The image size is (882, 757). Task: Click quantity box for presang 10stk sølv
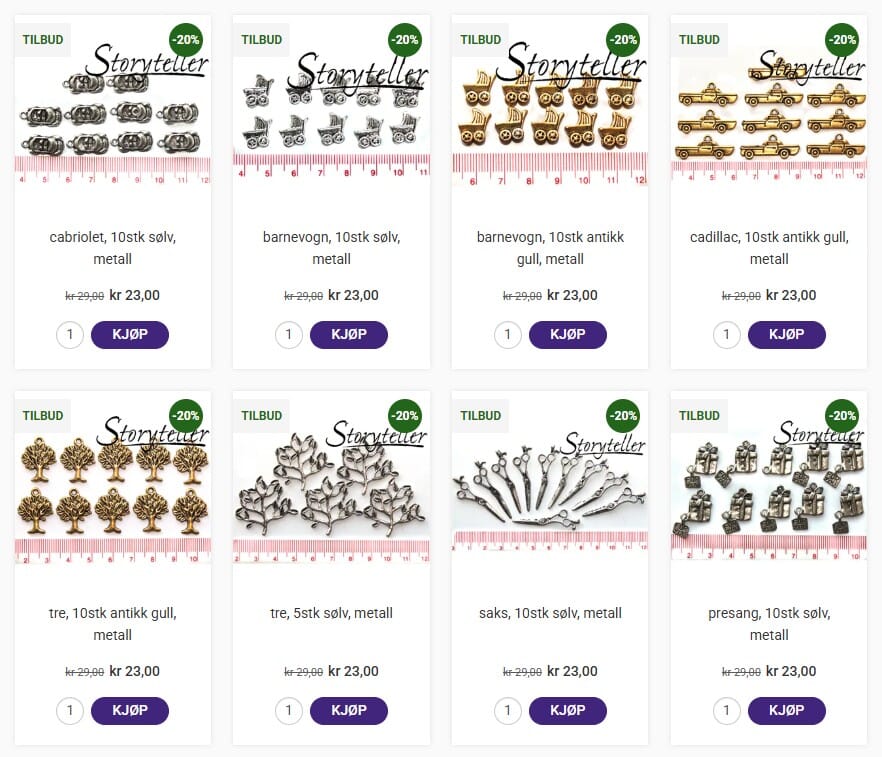(x=726, y=710)
